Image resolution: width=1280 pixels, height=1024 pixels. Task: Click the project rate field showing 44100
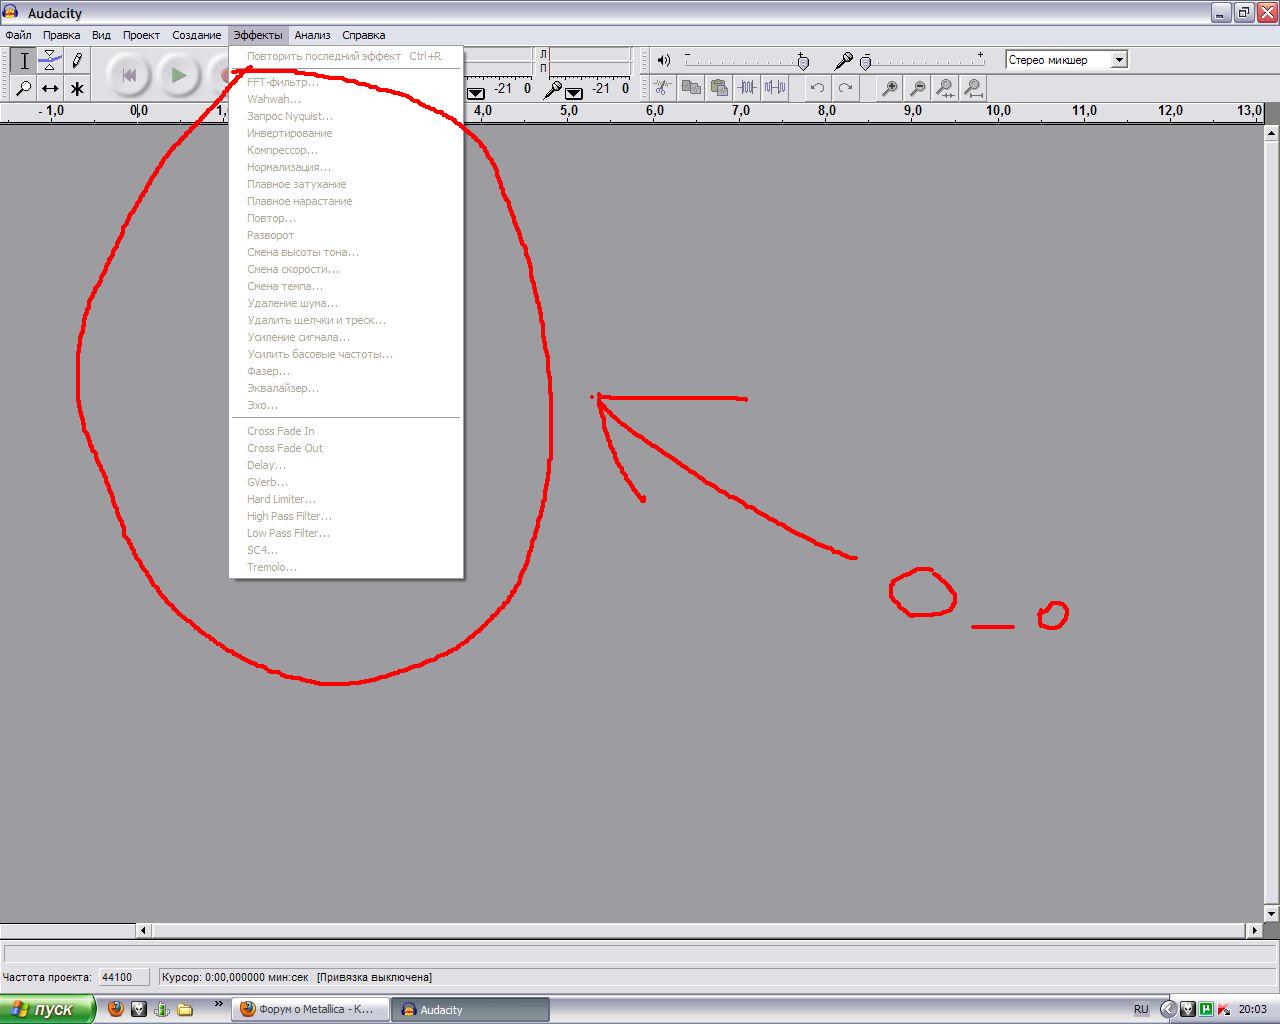(123, 977)
